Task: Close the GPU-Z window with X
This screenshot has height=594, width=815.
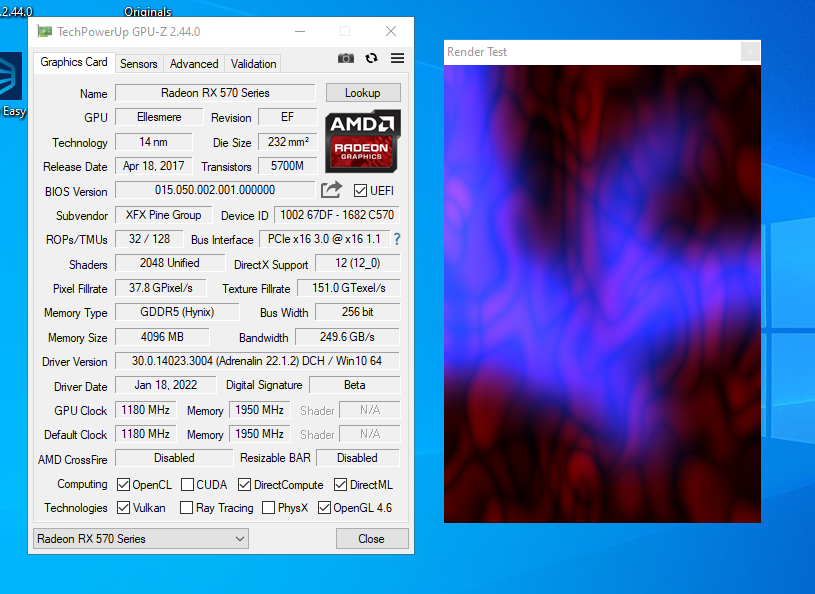Action: point(391,31)
